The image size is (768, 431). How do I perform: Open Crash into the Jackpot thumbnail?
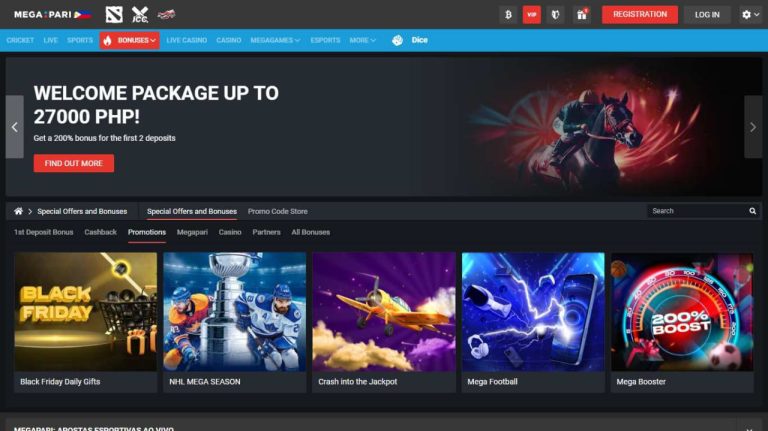(384, 311)
